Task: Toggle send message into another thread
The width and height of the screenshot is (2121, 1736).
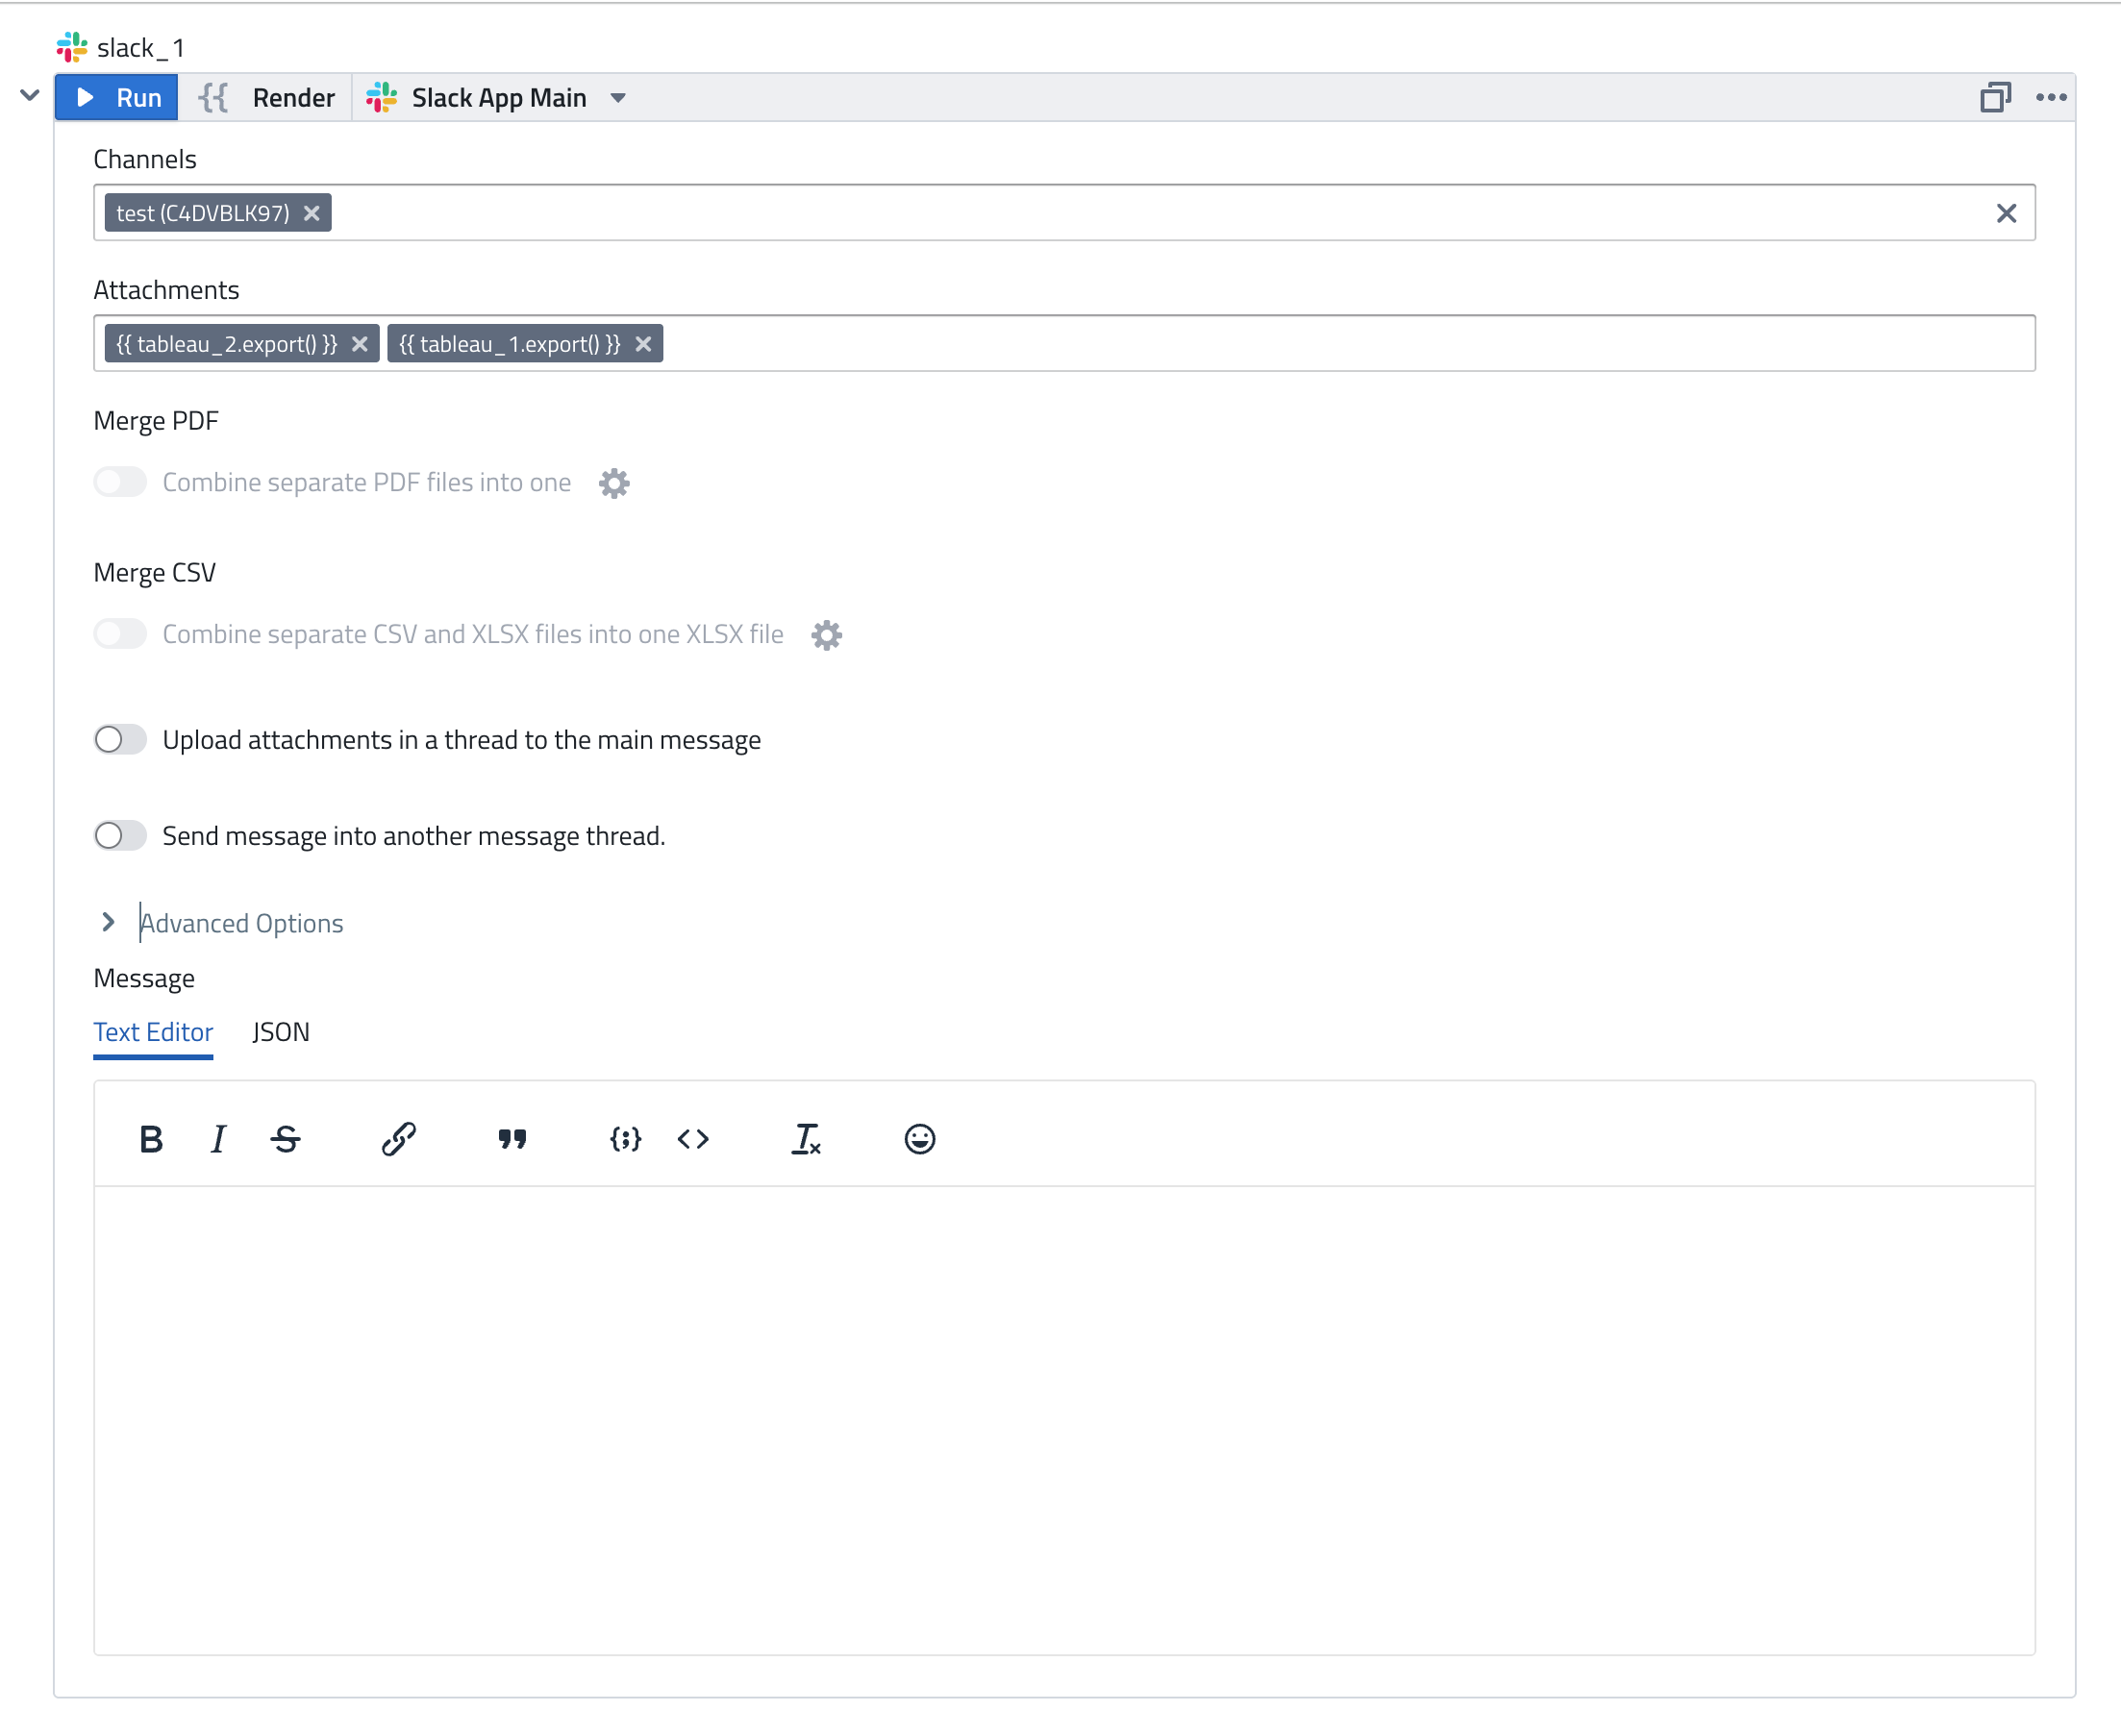Action: [x=120, y=836]
